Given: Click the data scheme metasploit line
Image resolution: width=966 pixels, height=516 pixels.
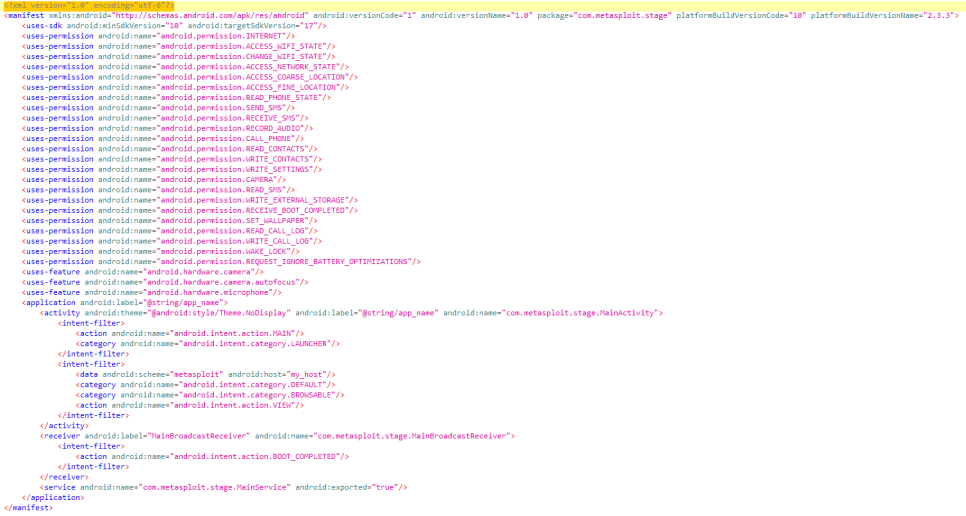Looking at the screenshot, I should pyautogui.click(x=206, y=375).
